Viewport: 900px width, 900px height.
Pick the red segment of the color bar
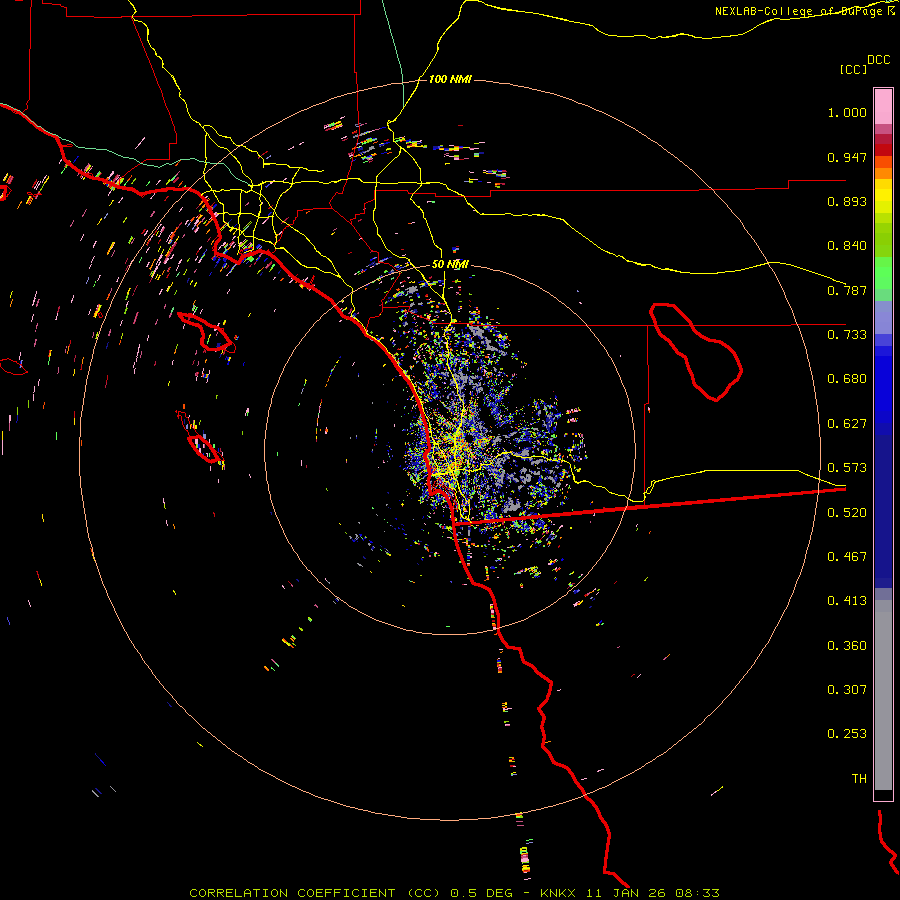883,150
